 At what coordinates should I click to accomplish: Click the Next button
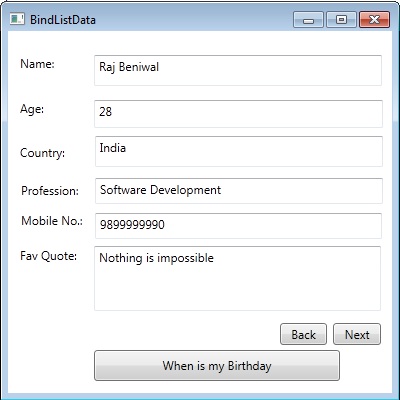357,334
